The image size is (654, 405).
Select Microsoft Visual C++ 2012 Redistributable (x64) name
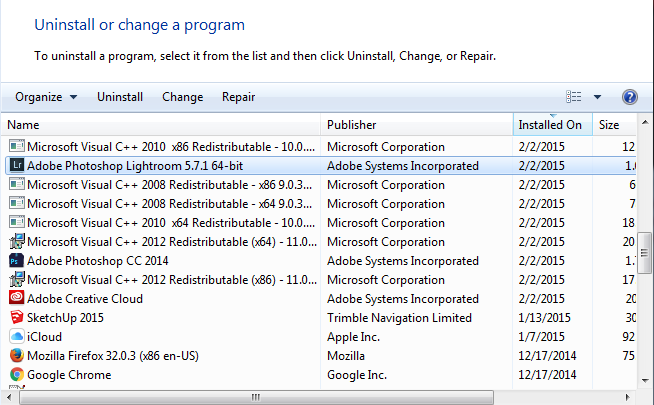click(x=172, y=242)
